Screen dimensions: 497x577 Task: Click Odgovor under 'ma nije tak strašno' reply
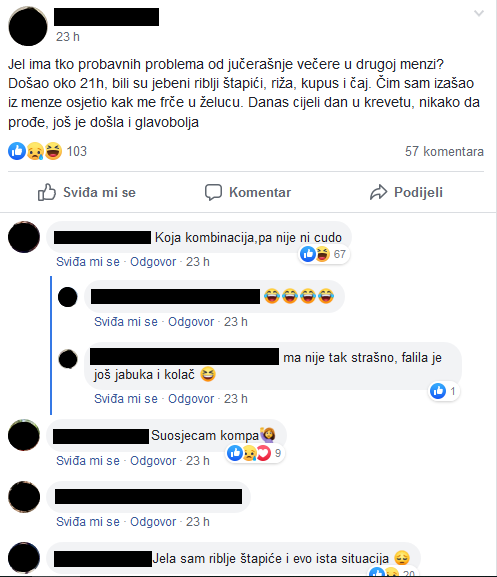191,399
